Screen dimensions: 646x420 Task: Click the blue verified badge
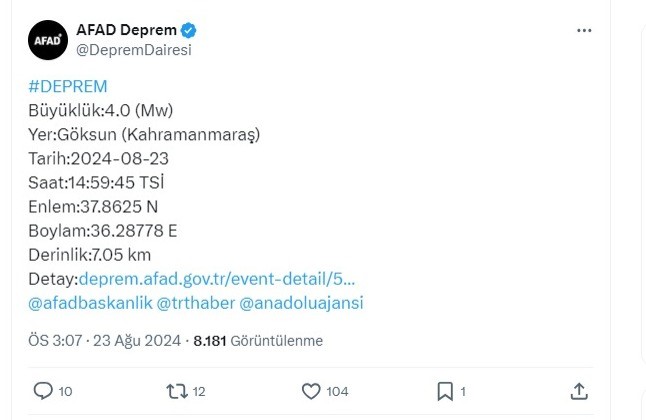click(188, 29)
